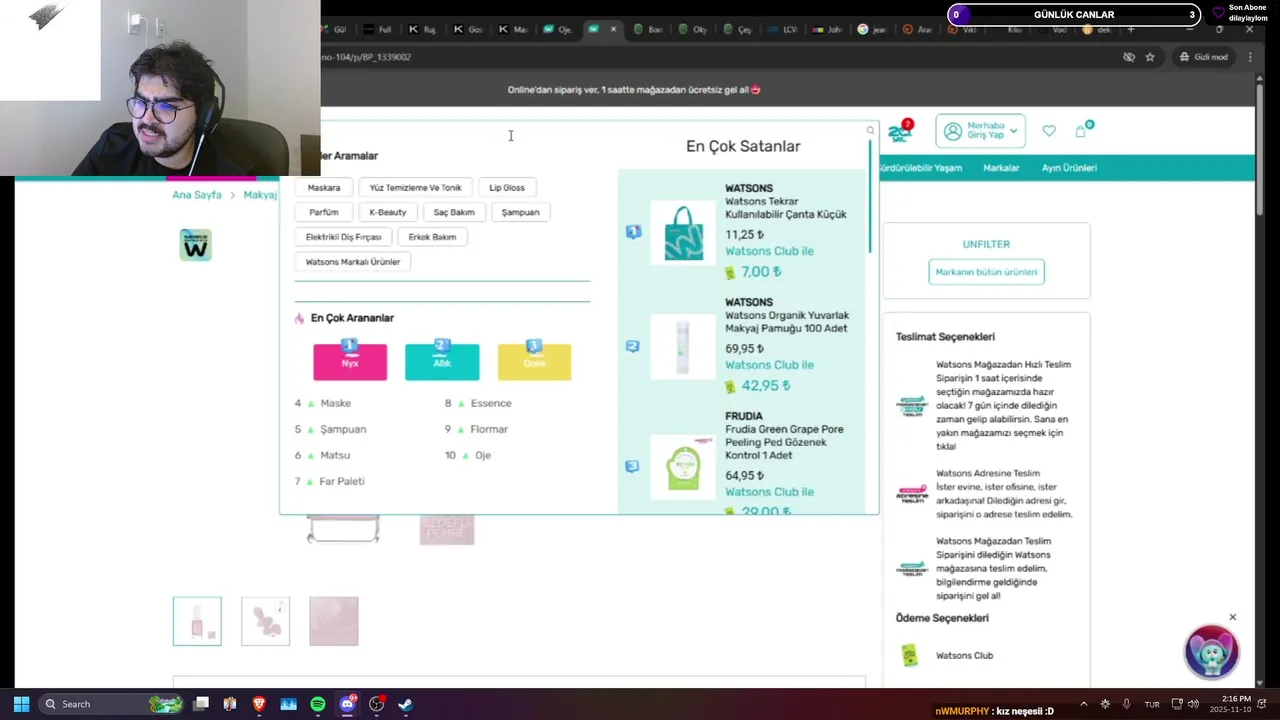Select the Erkek Bakım suggestion chip
The width and height of the screenshot is (1280, 720).
pyautogui.click(x=432, y=237)
